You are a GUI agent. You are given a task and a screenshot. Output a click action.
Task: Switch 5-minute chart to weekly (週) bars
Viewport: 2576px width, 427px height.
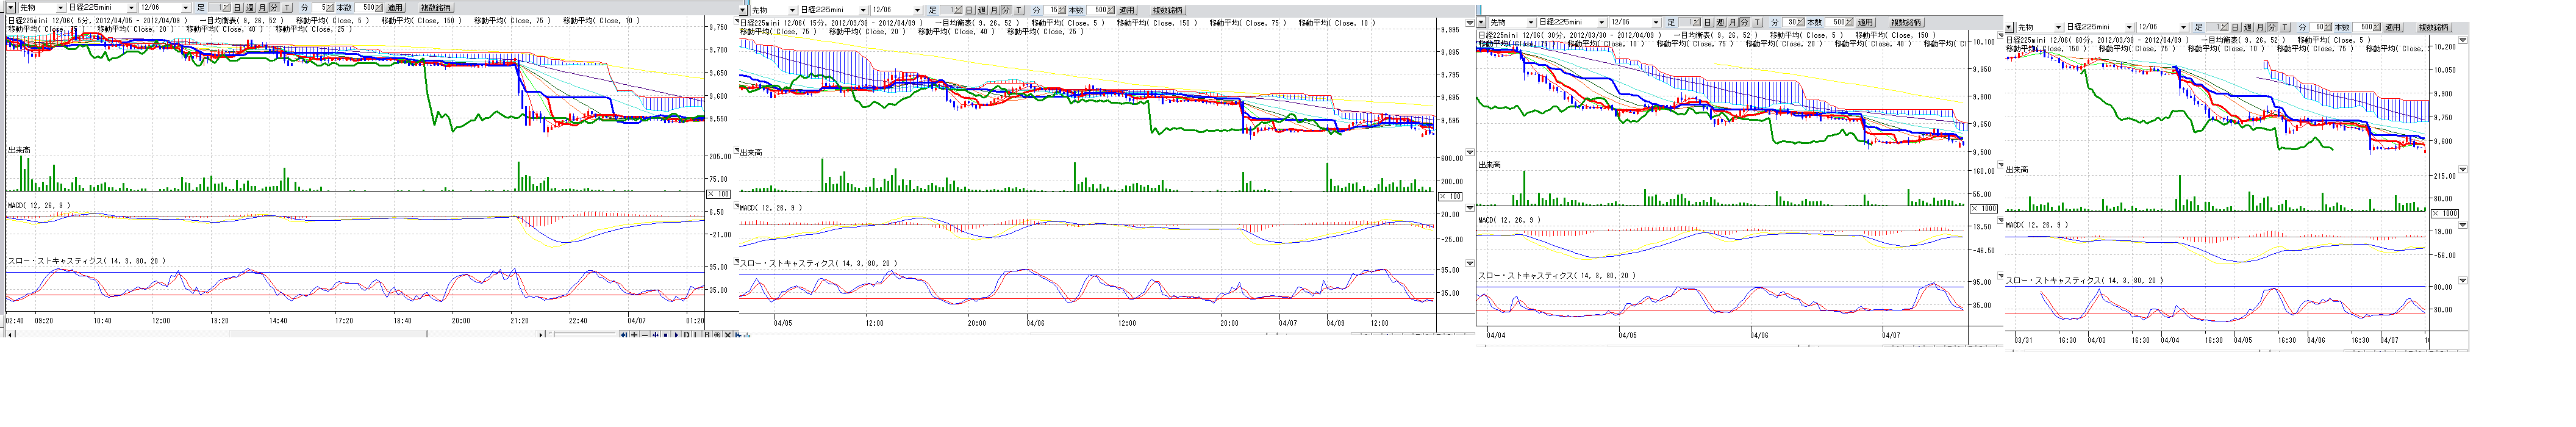coord(249,8)
